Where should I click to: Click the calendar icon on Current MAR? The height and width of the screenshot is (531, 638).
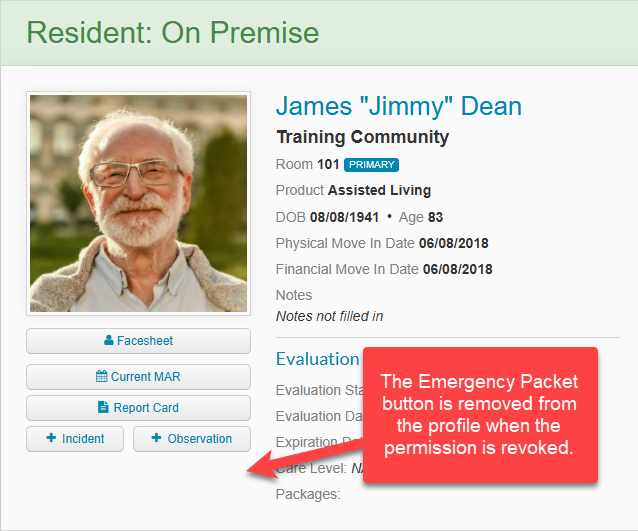pyautogui.click(x=101, y=376)
